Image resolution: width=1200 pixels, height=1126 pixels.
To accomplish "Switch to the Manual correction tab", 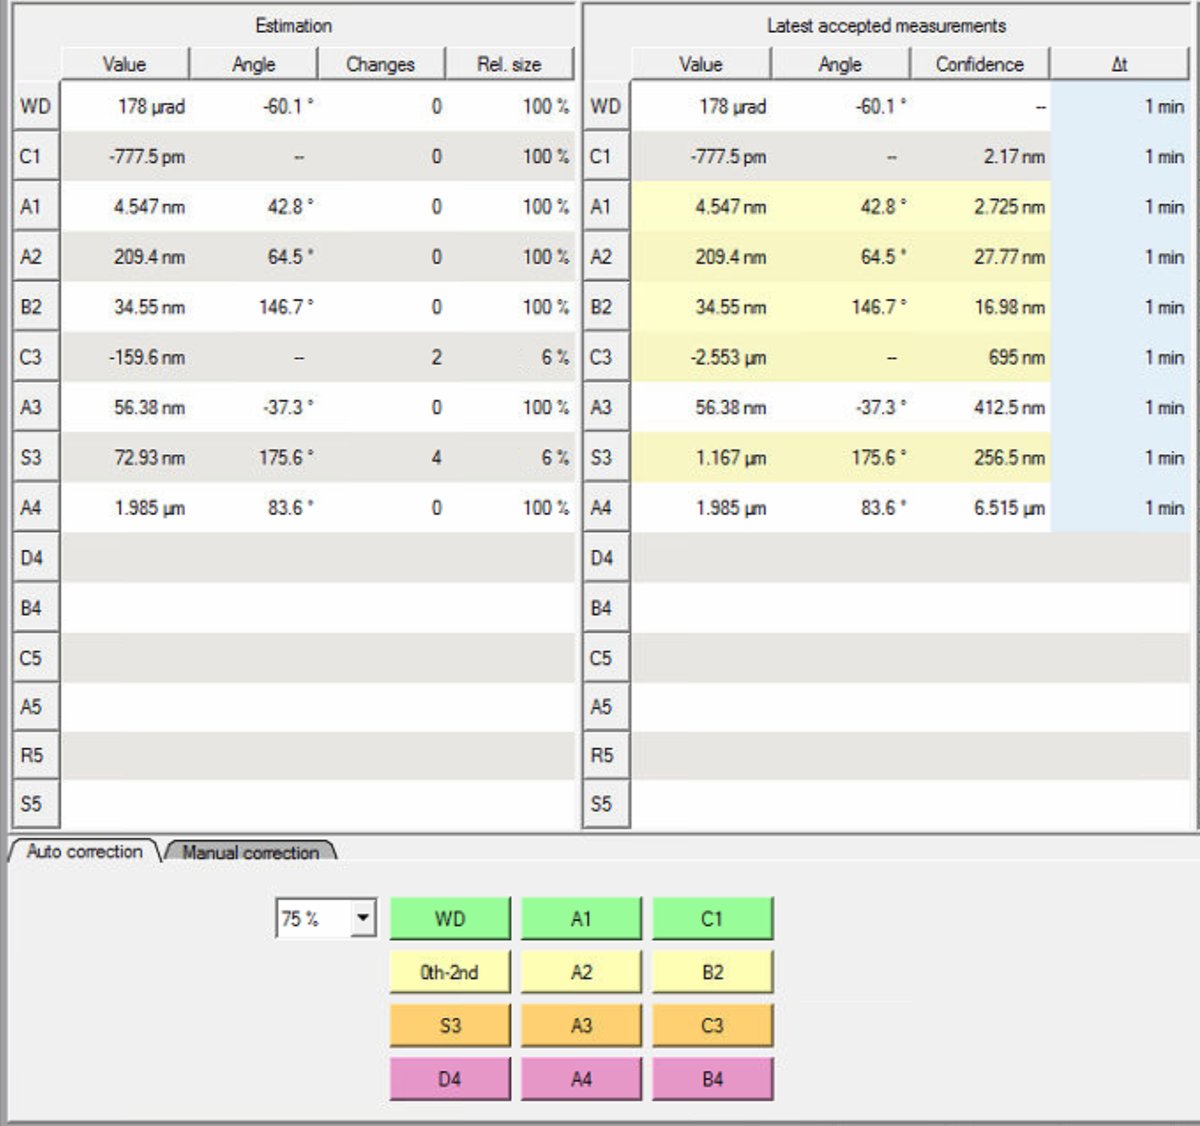I will pos(250,852).
